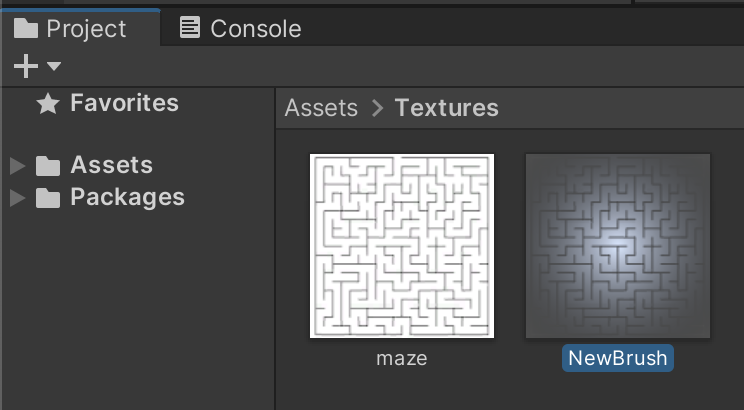Click the Favorites star icon
Screen dimensions: 744x410
47,104
